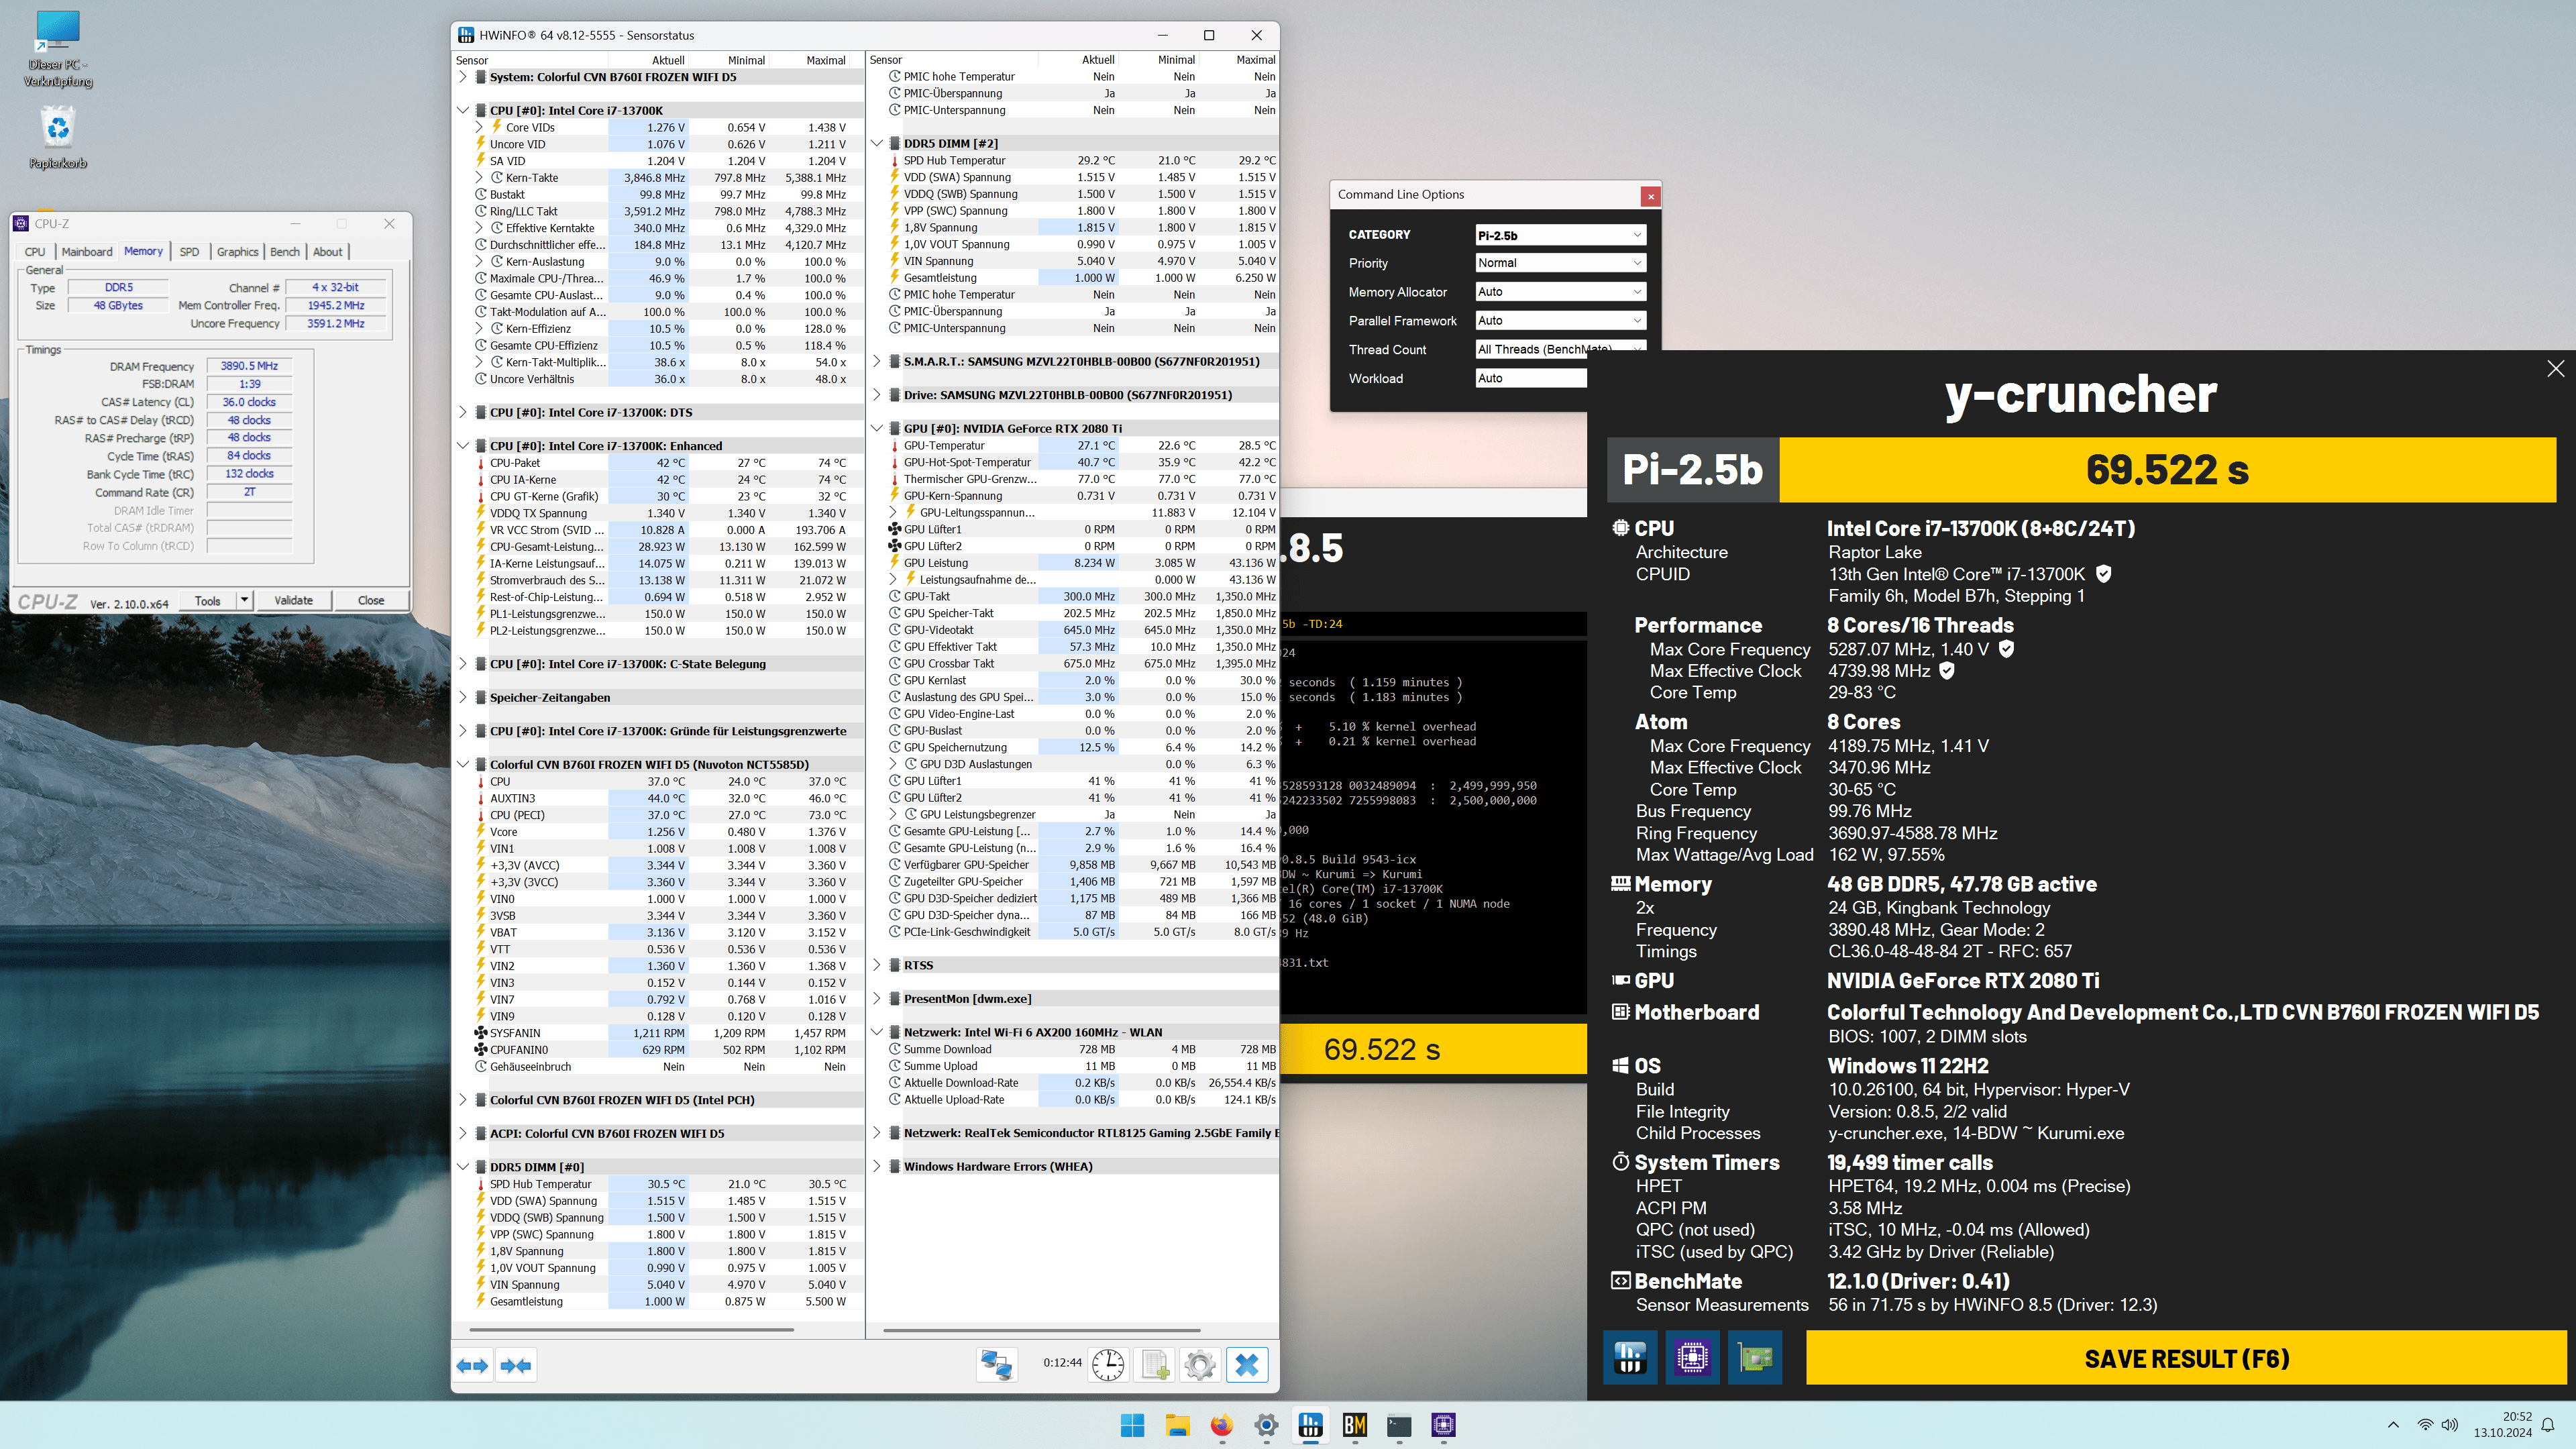
Task: Expand Windows Hardware Errors (WHEA) section
Action: click(877, 1166)
